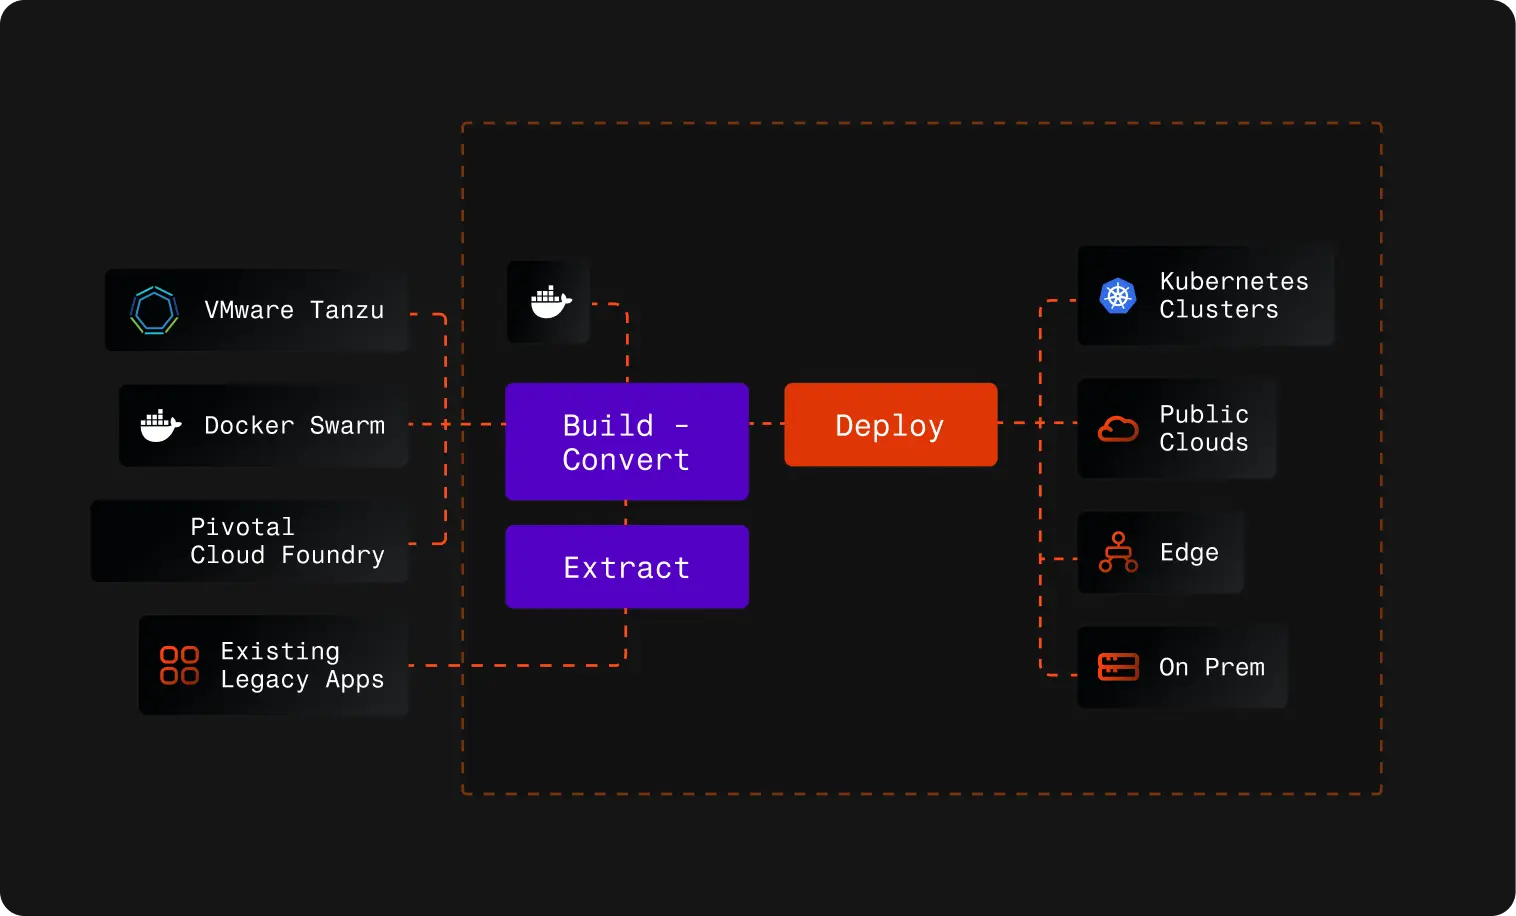
Task: Select the Extract block
Action: coord(627,567)
